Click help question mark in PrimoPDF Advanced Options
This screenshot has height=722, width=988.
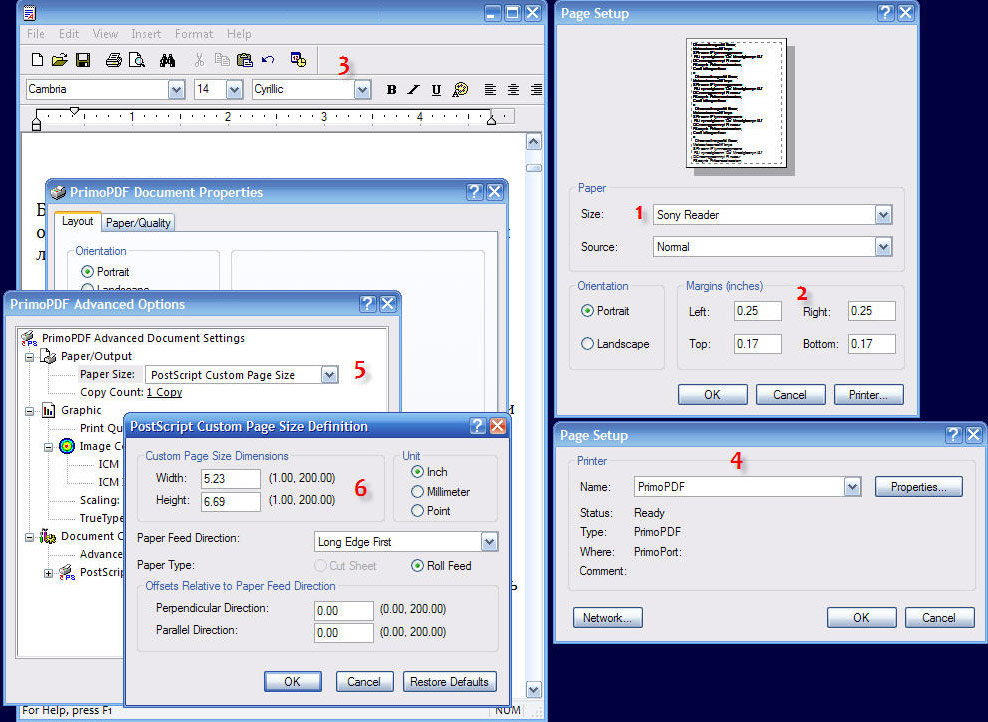[x=367, y=304]
